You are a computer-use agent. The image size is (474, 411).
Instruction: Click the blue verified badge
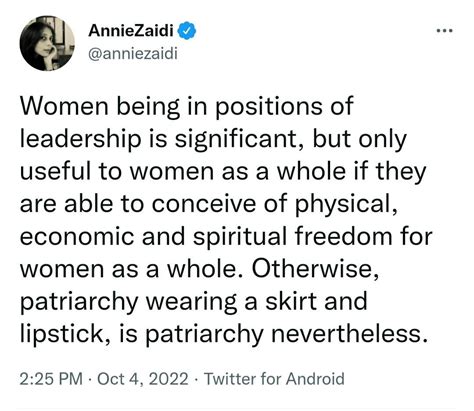tap(187, 31)
